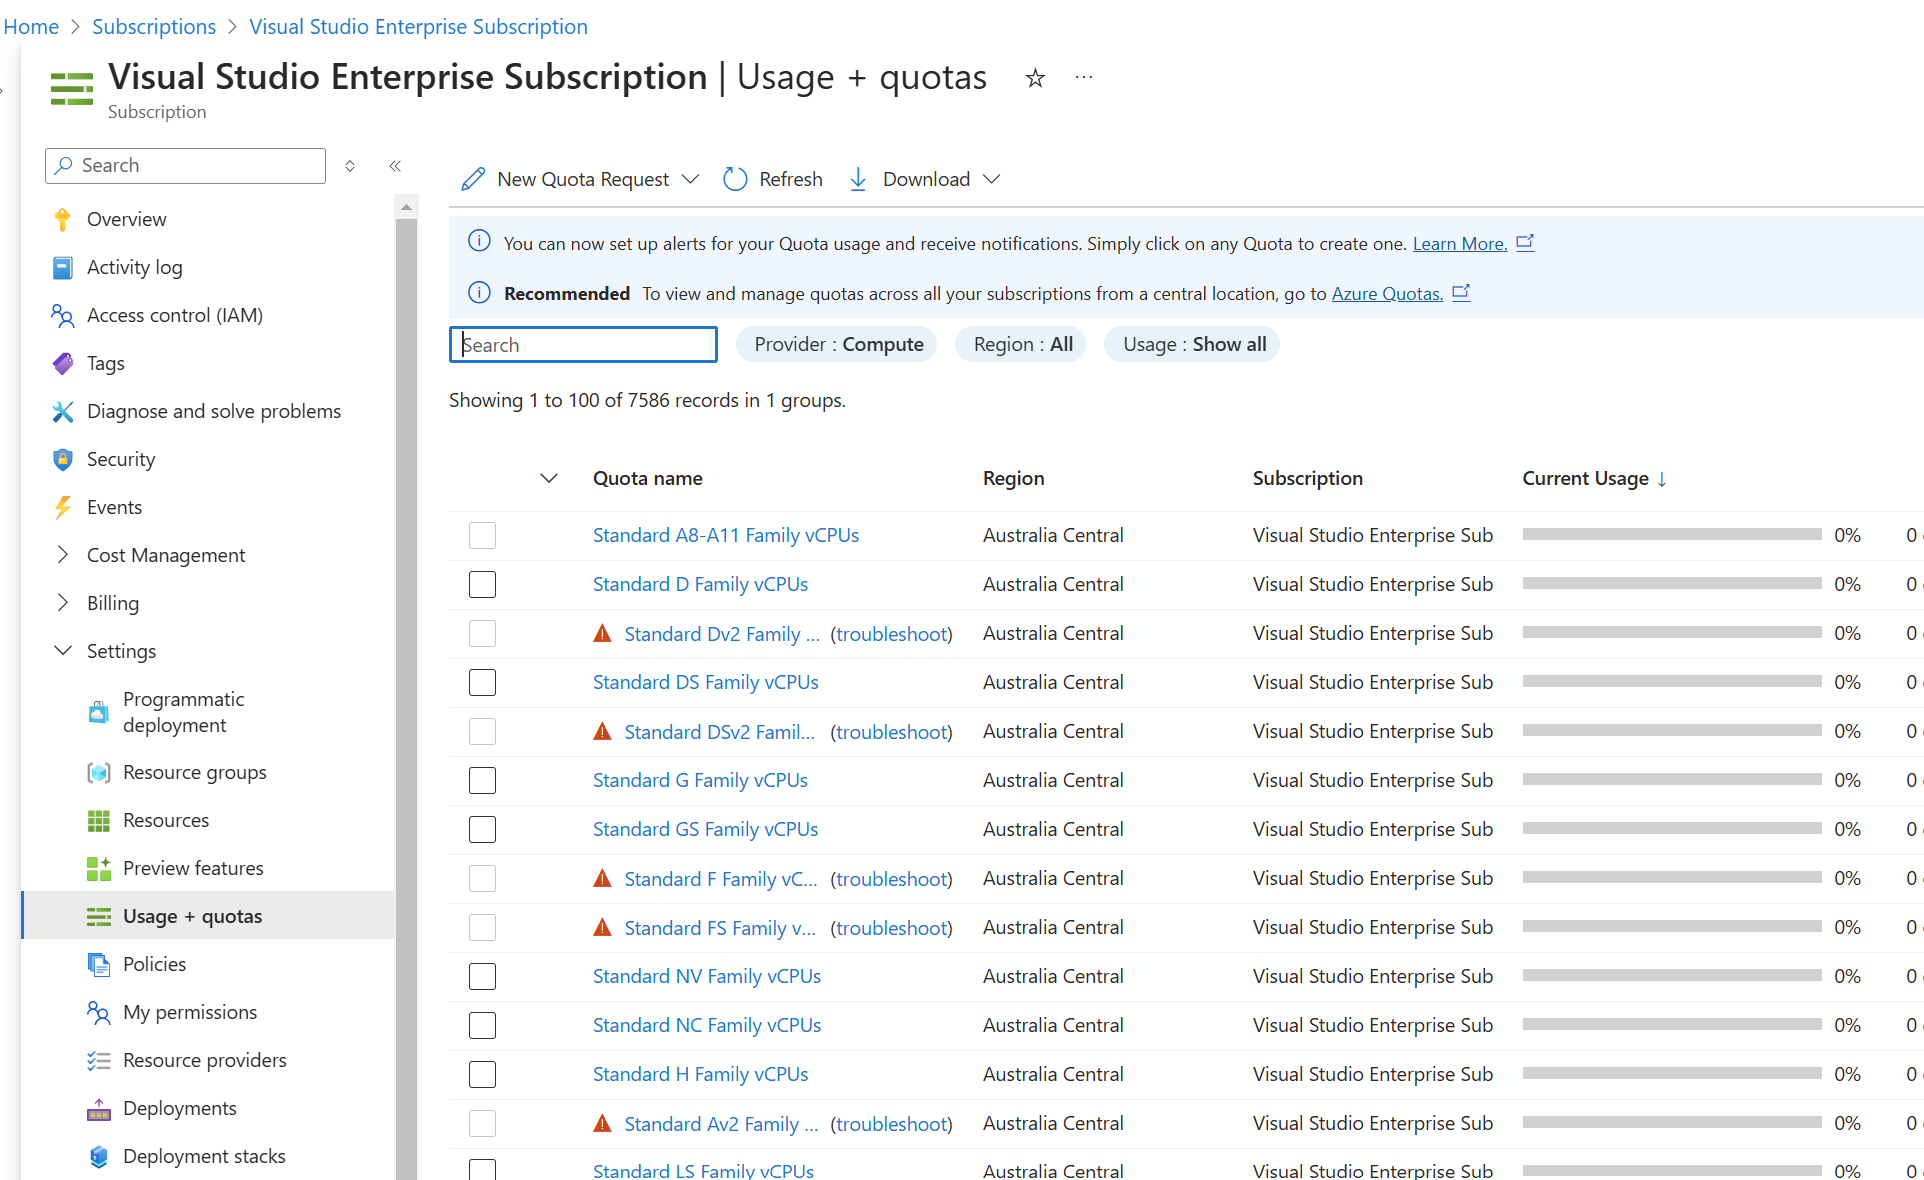Click the external link icon after Azure Quotas
Screen dimensions: 1924x1180
(1461, 292)
